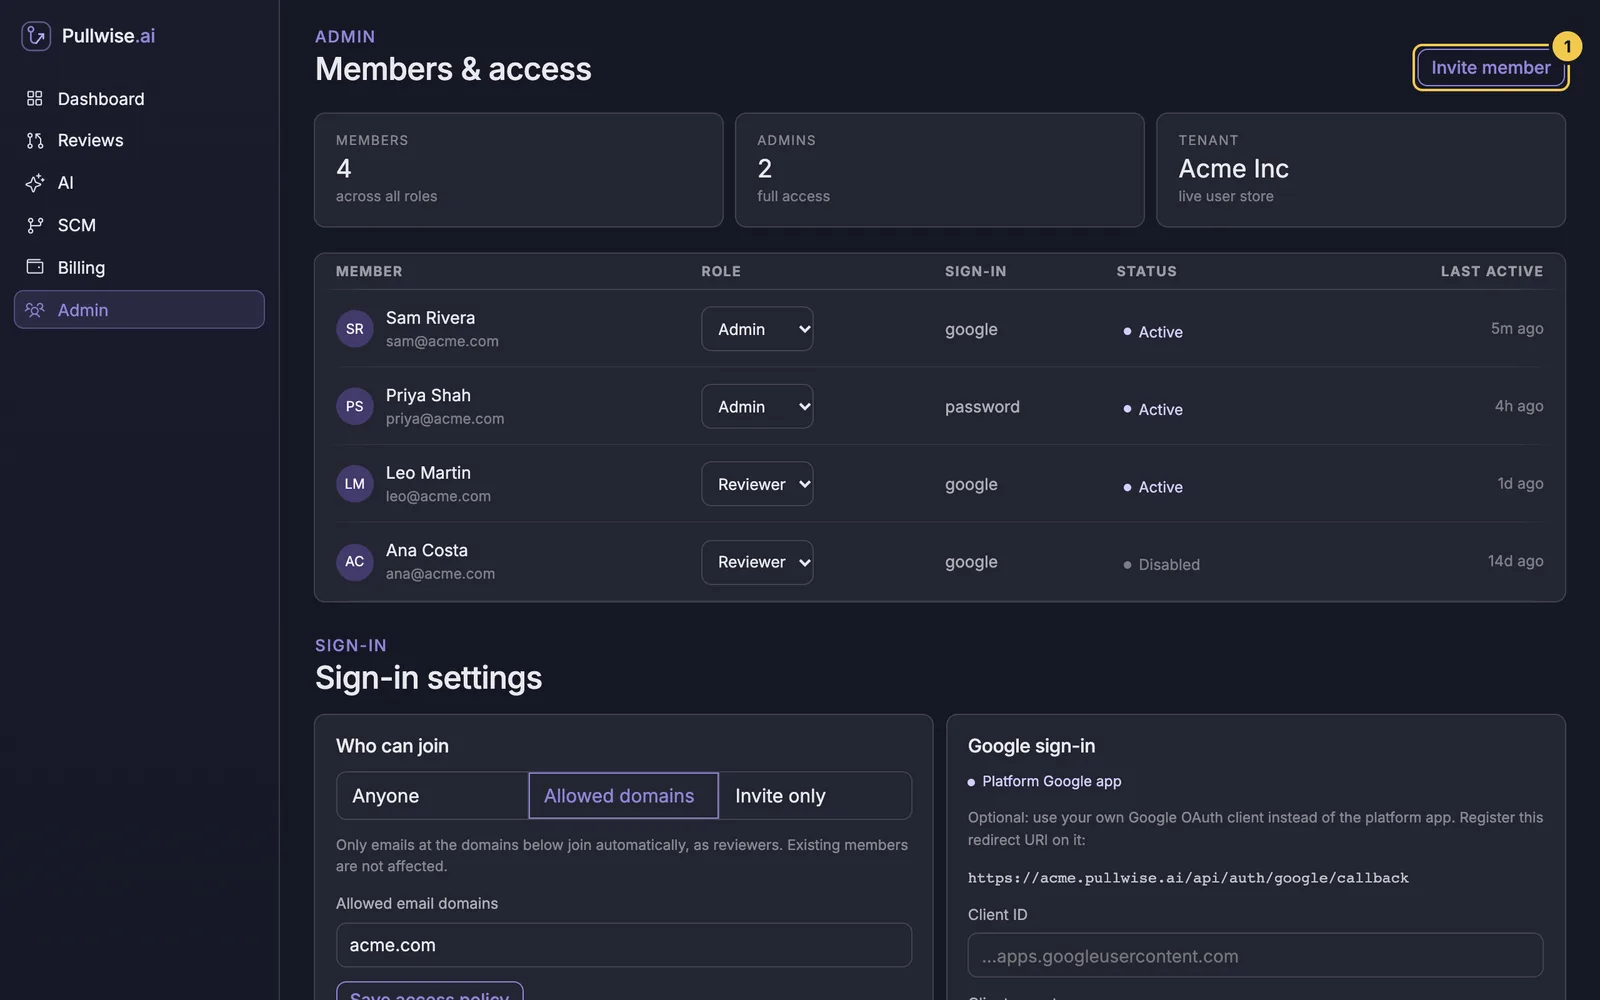
Task: Click the Google callback redirect URI text
Action: (x=1188, y=878)
